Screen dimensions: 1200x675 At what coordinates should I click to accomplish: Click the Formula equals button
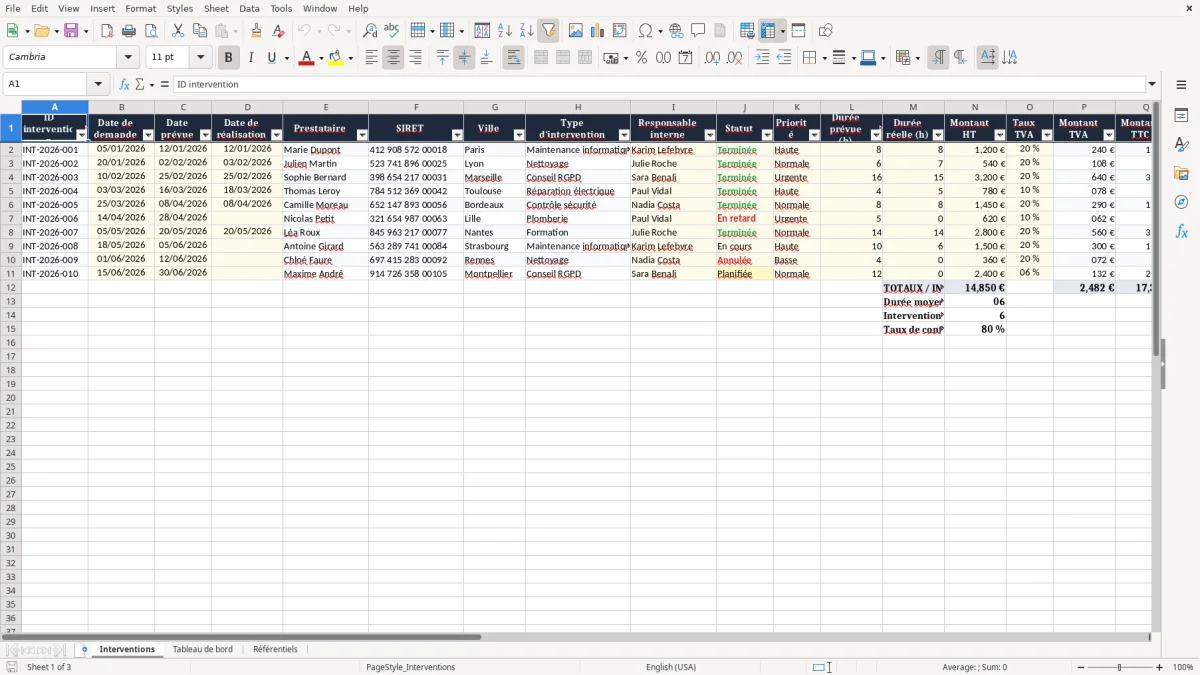pyautogui.click(x=165, y=85)
